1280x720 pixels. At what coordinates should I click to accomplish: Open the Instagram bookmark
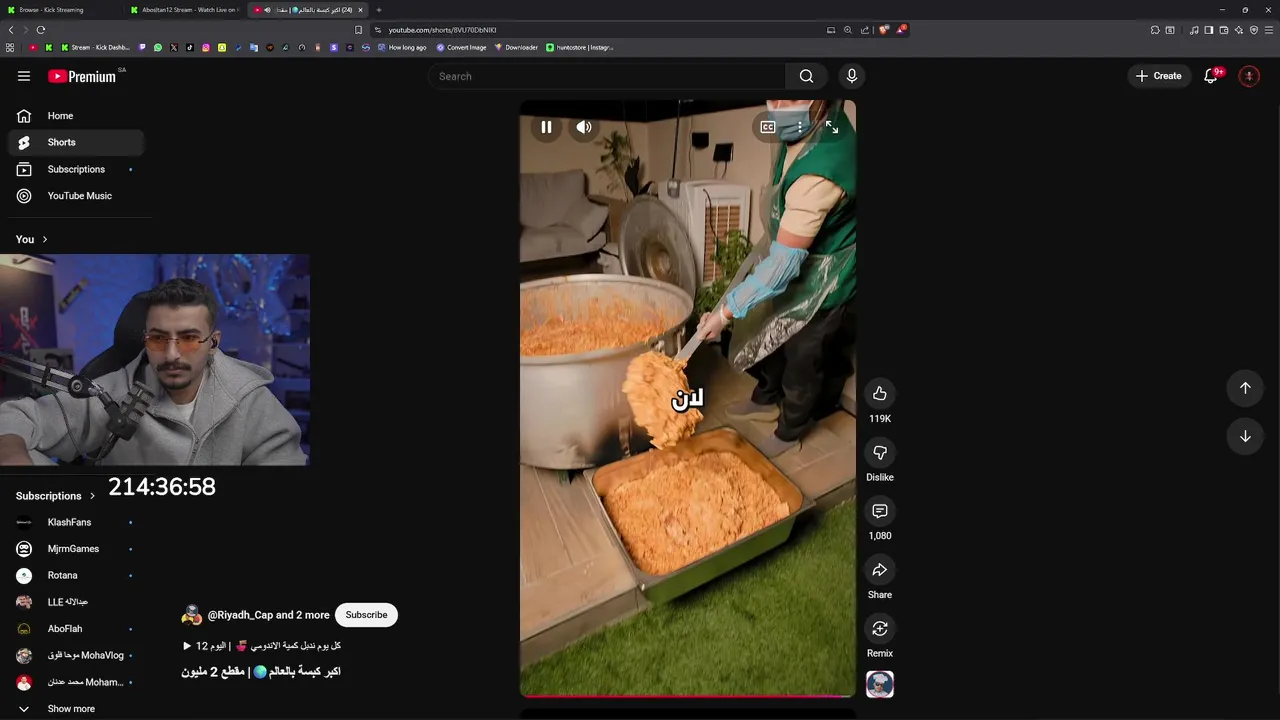point(206,47)
